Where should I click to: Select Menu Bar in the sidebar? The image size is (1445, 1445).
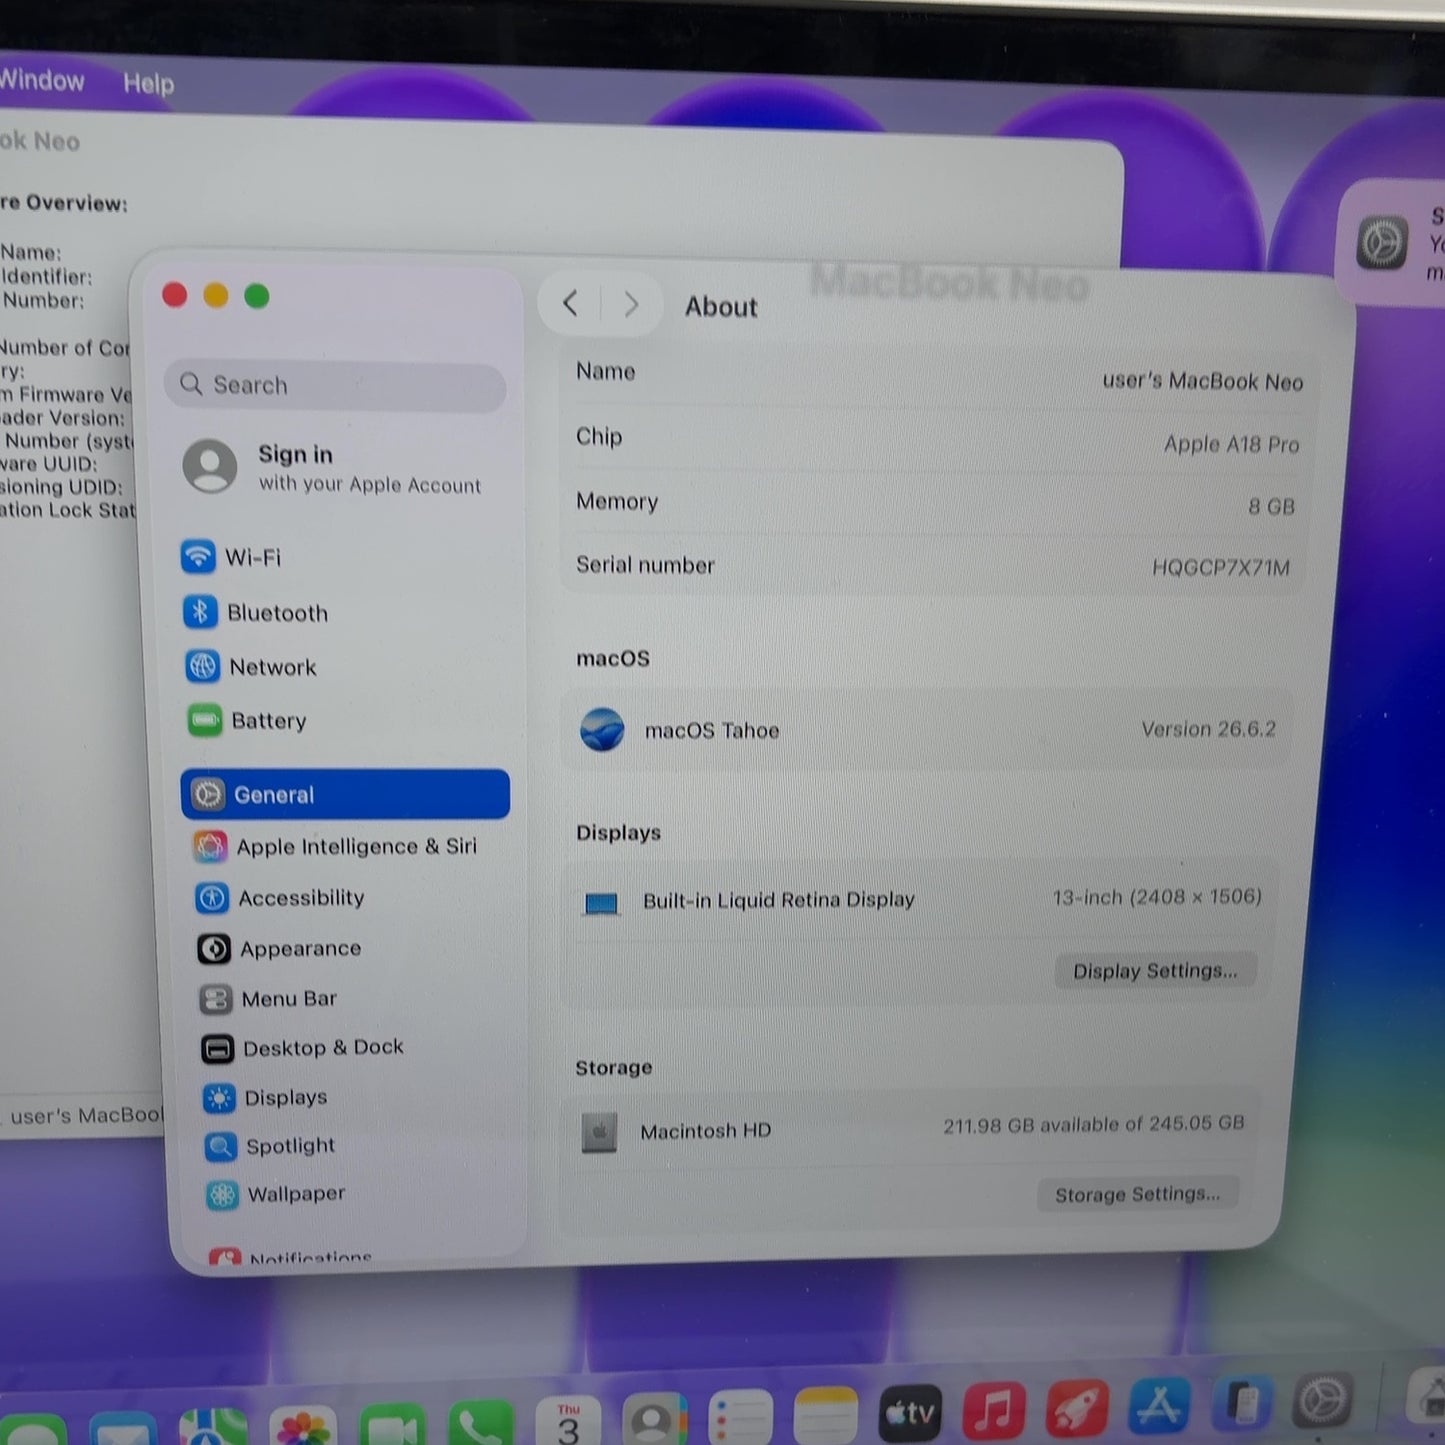268,998
